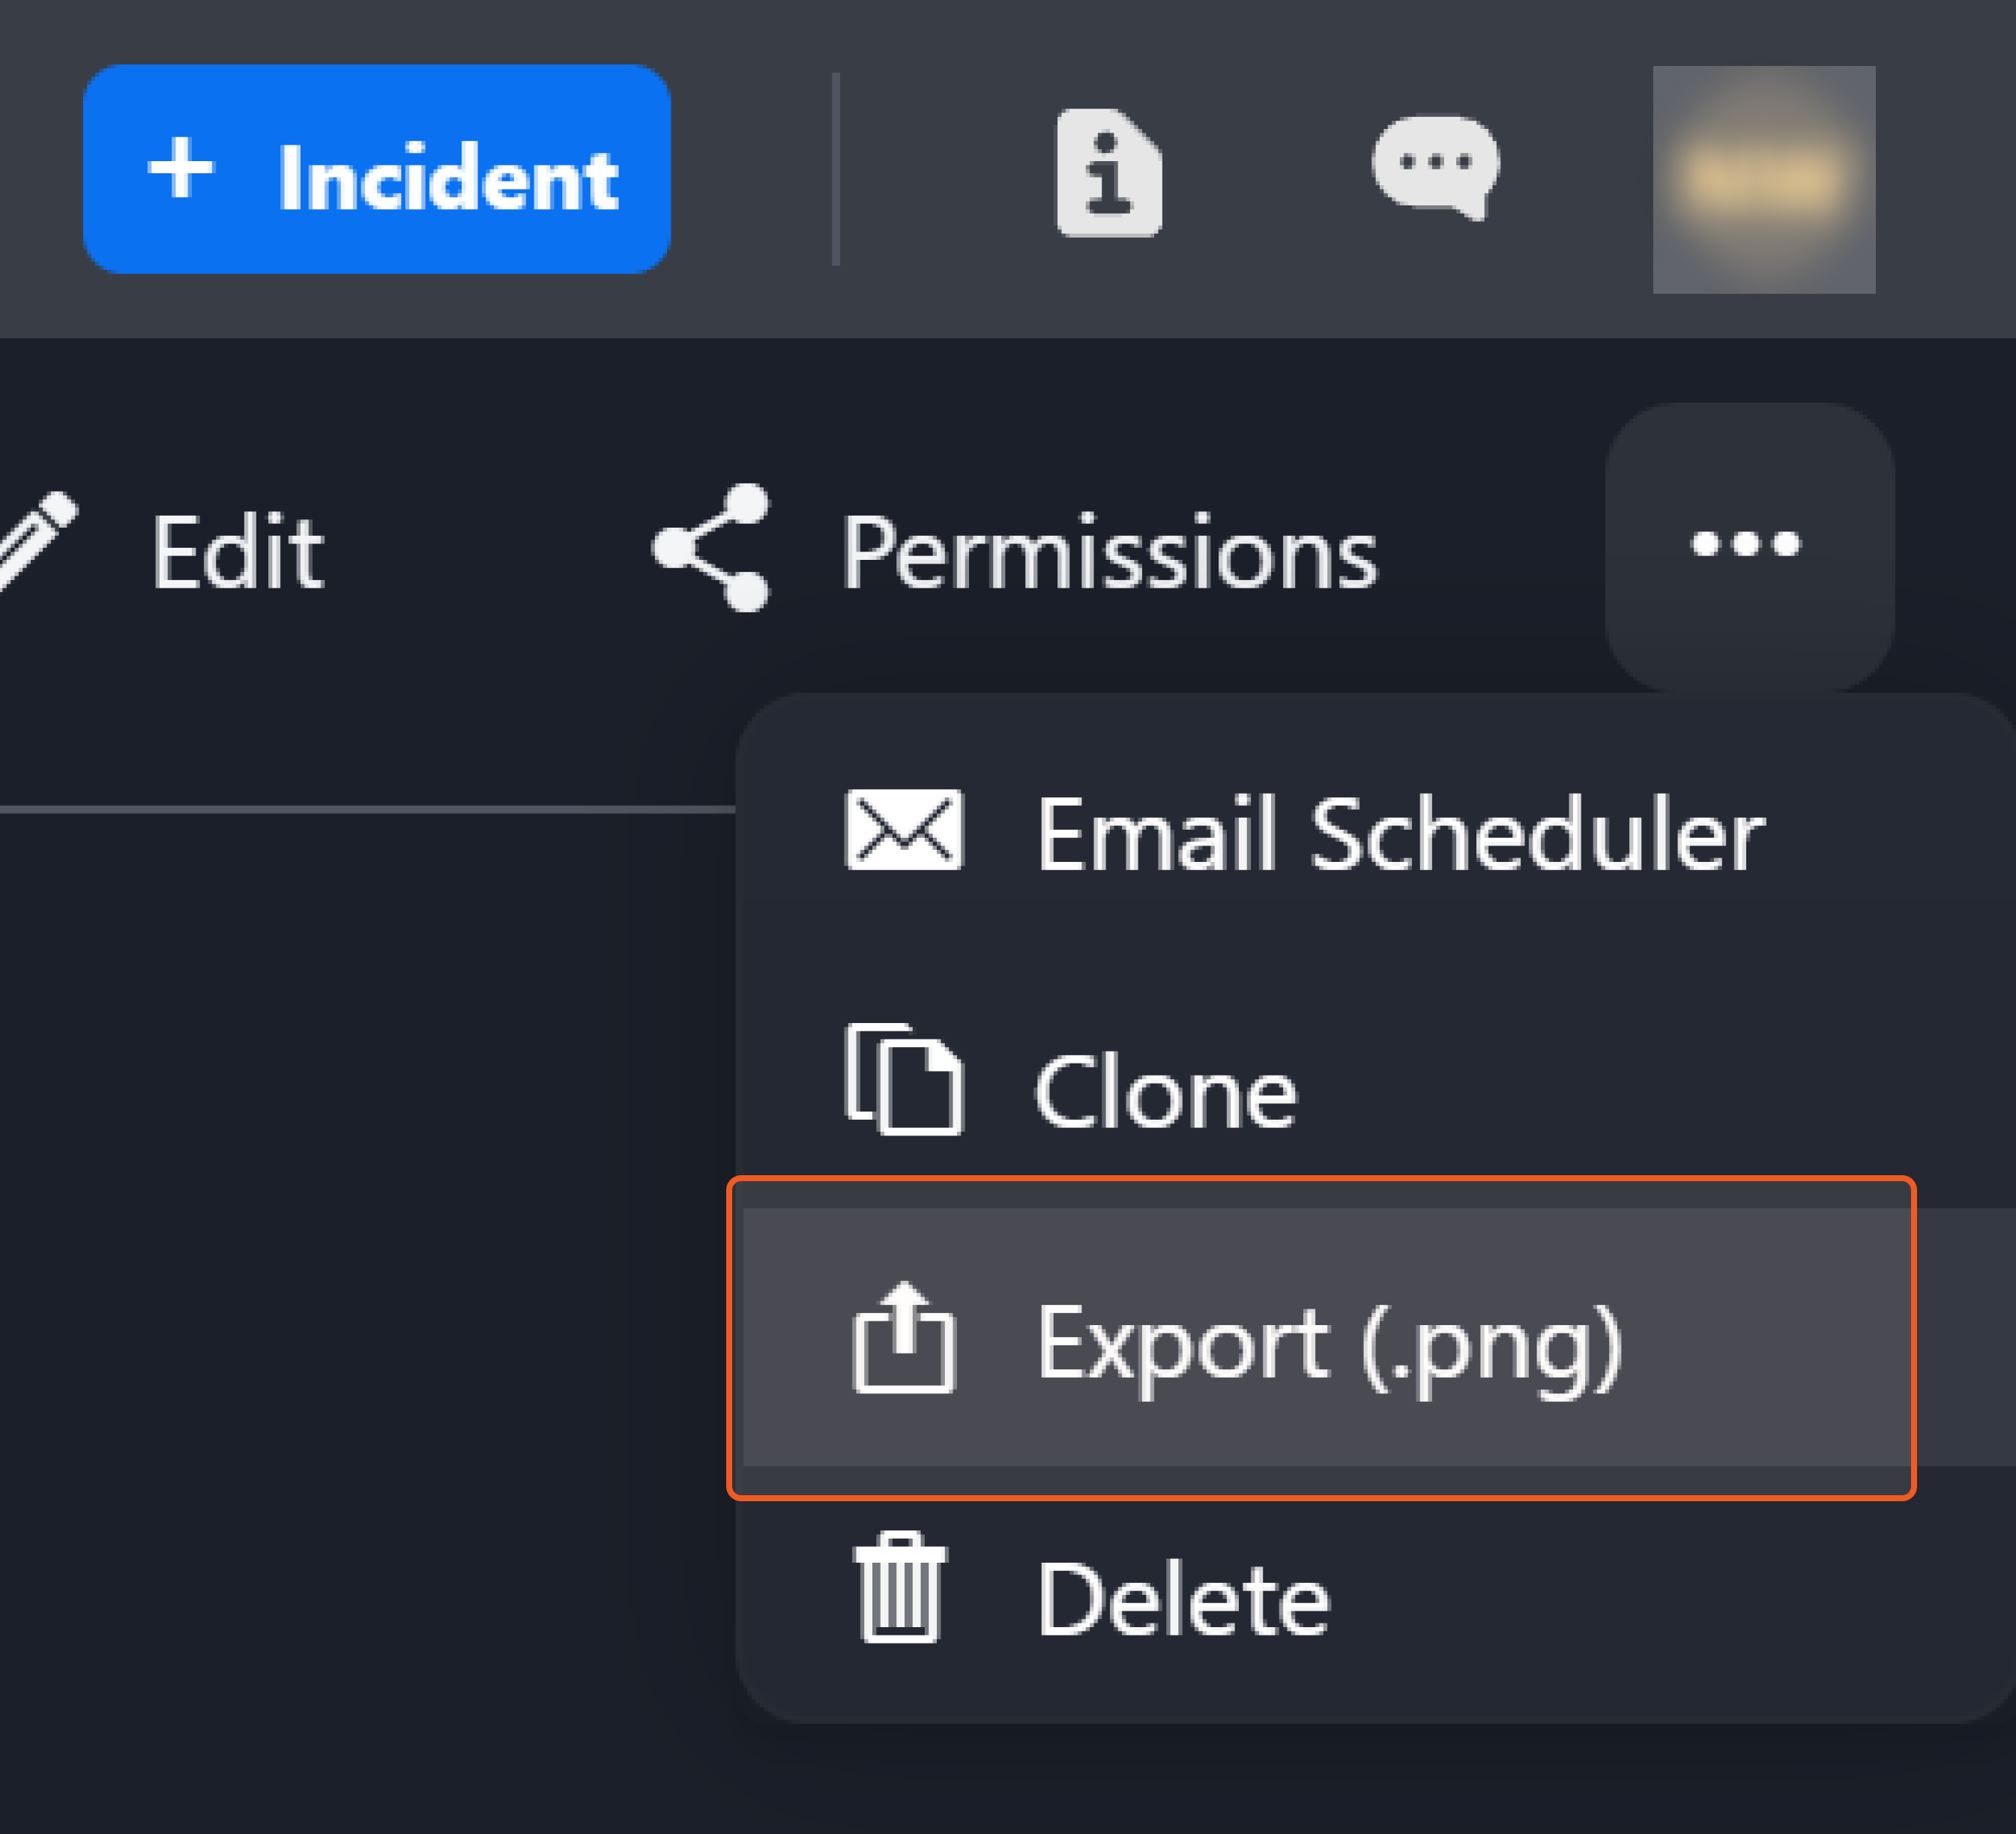Image resolution: width=2016 pixels, height=1834 pixels.
Task: Open the info document icon
Action: click(1108, 172)
